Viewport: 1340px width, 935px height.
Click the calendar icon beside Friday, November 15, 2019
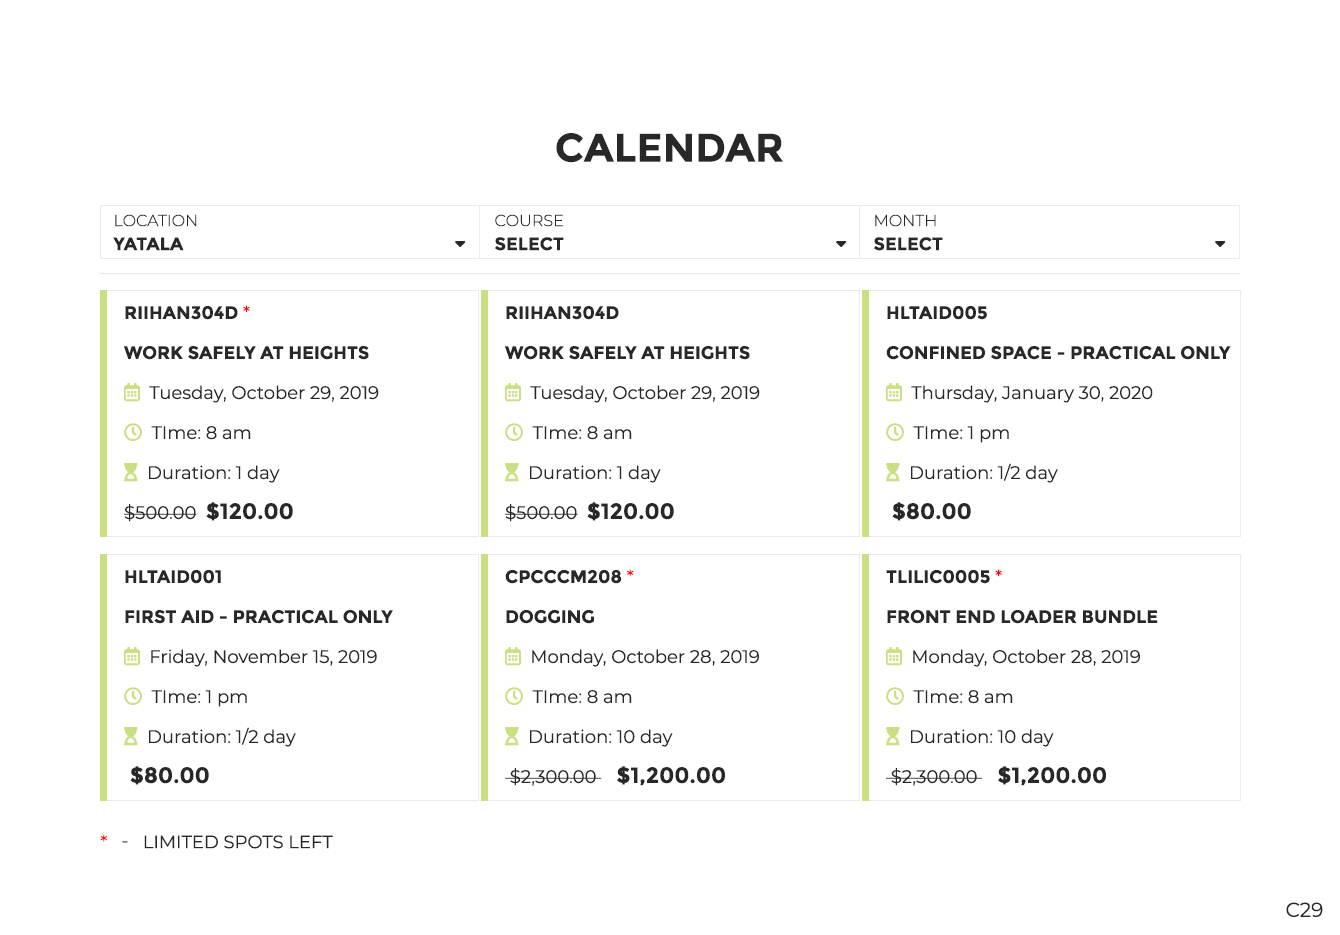tap(132, 656)
